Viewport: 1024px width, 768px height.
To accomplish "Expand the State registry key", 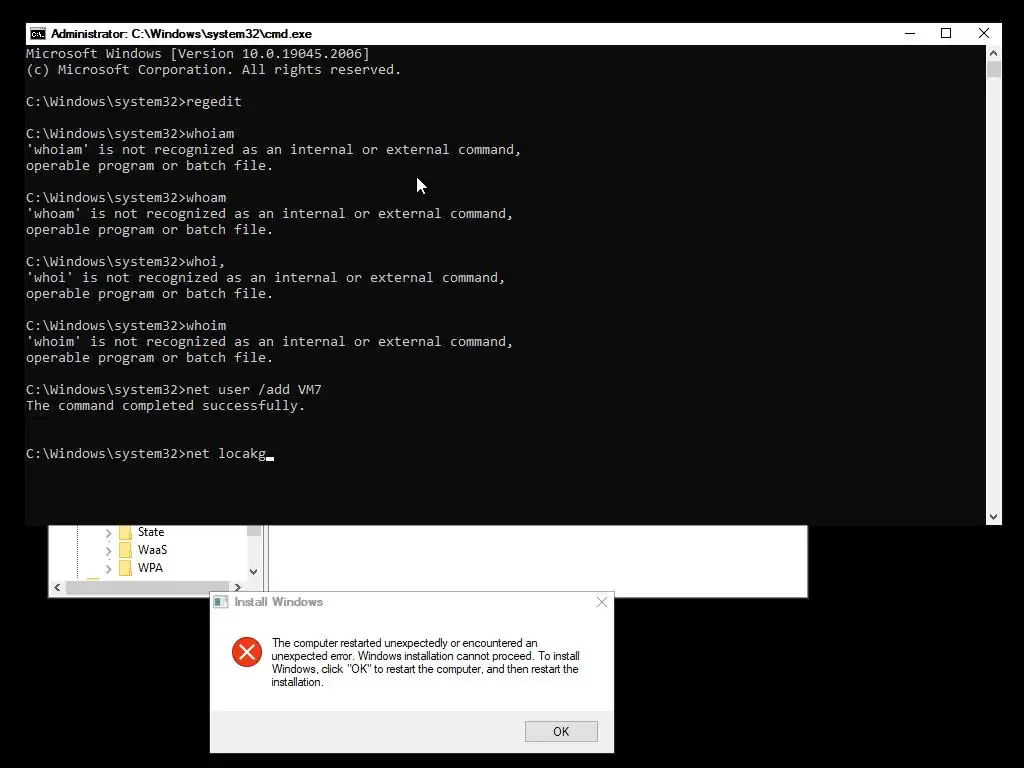I will pyautogui.click(x=108, y=533).
